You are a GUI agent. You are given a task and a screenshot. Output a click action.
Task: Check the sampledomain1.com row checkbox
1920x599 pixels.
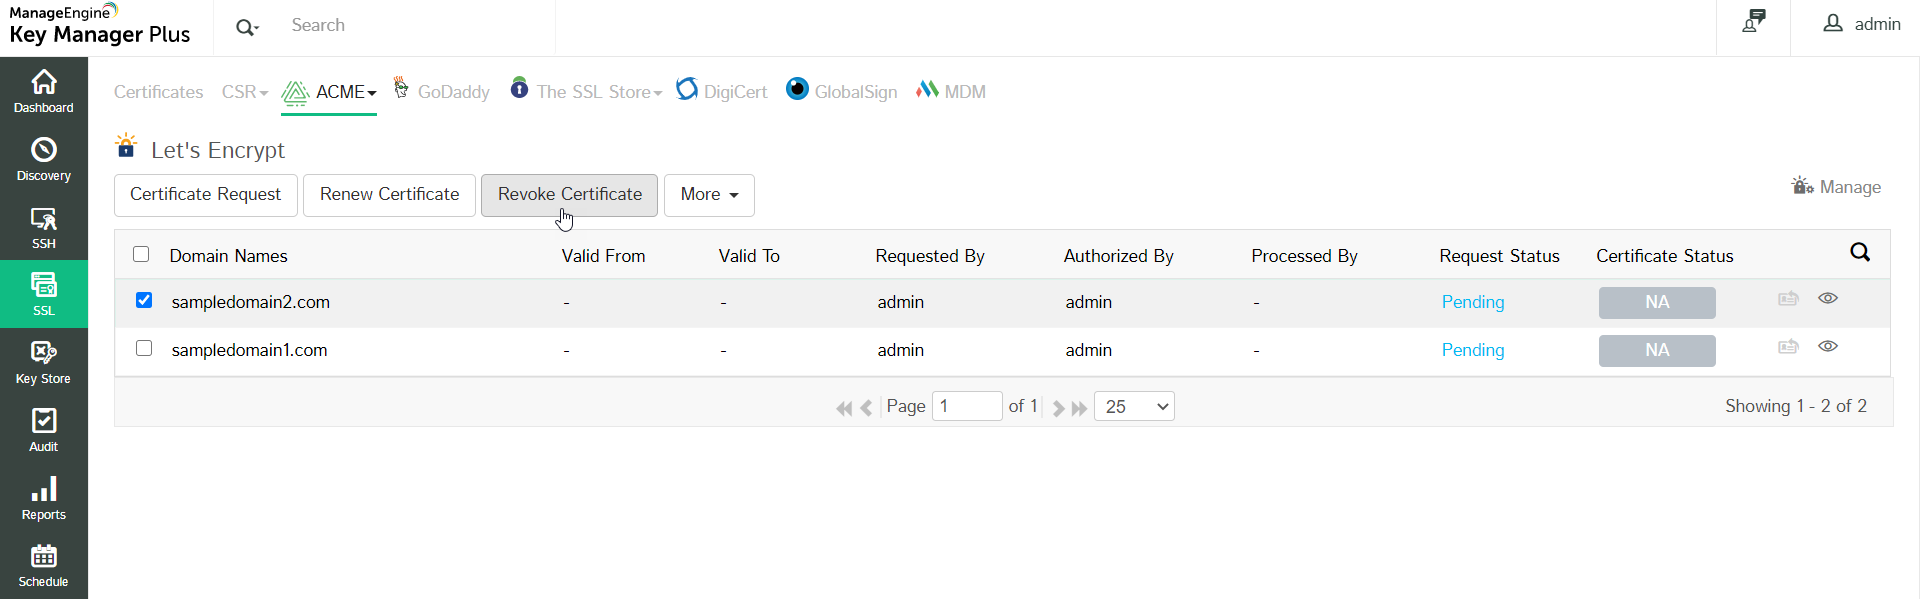144,348
